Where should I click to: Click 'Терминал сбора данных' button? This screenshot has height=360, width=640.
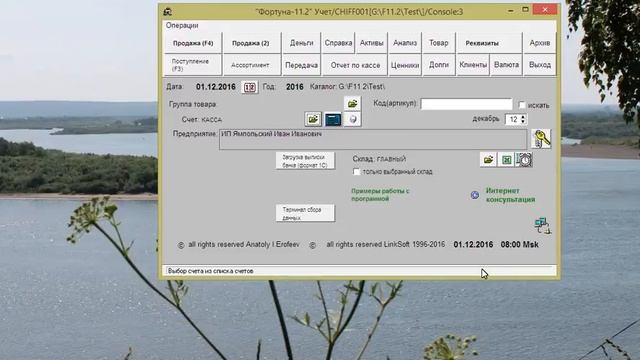pos(305,213)
